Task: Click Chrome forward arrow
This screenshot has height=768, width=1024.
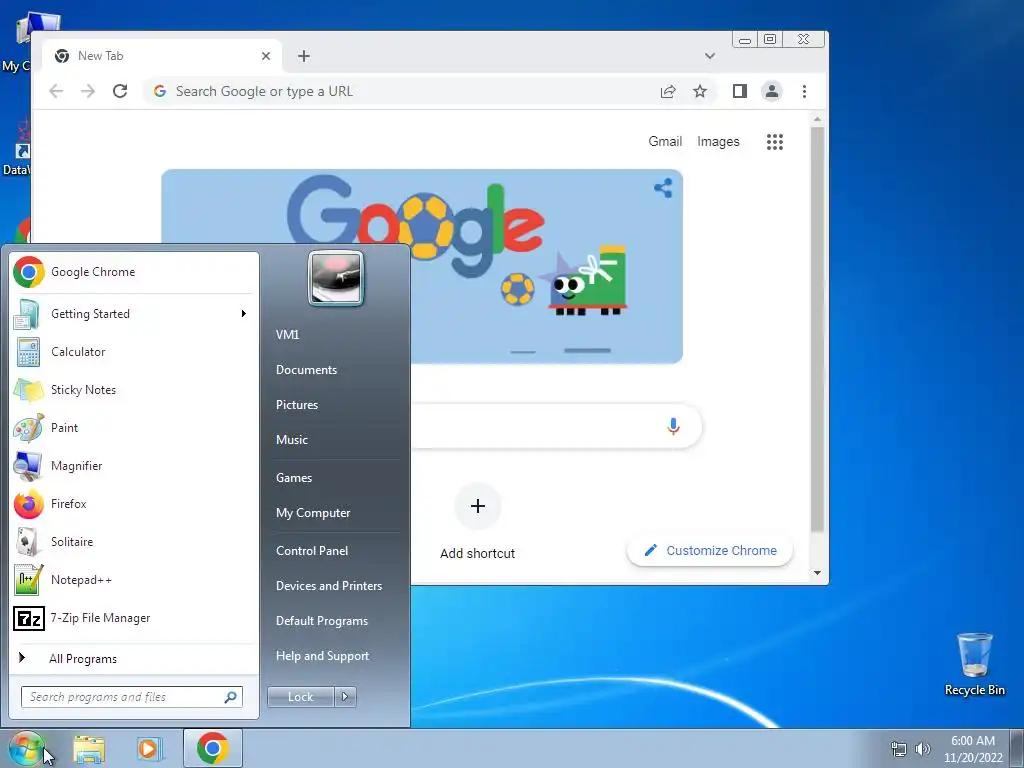Action: 88,91
